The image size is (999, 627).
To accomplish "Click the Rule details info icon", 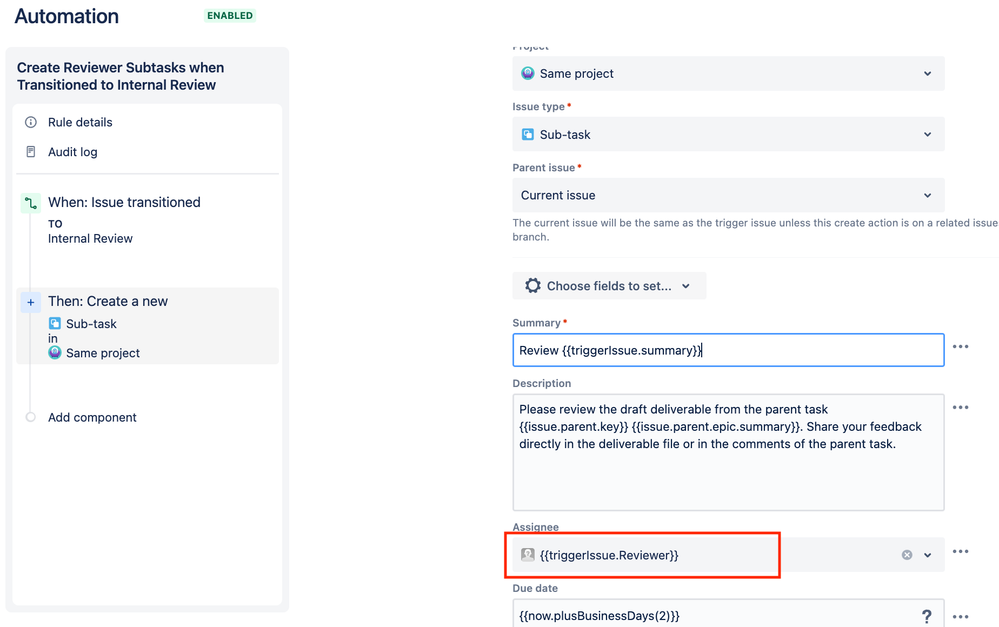I will (31, 122).
